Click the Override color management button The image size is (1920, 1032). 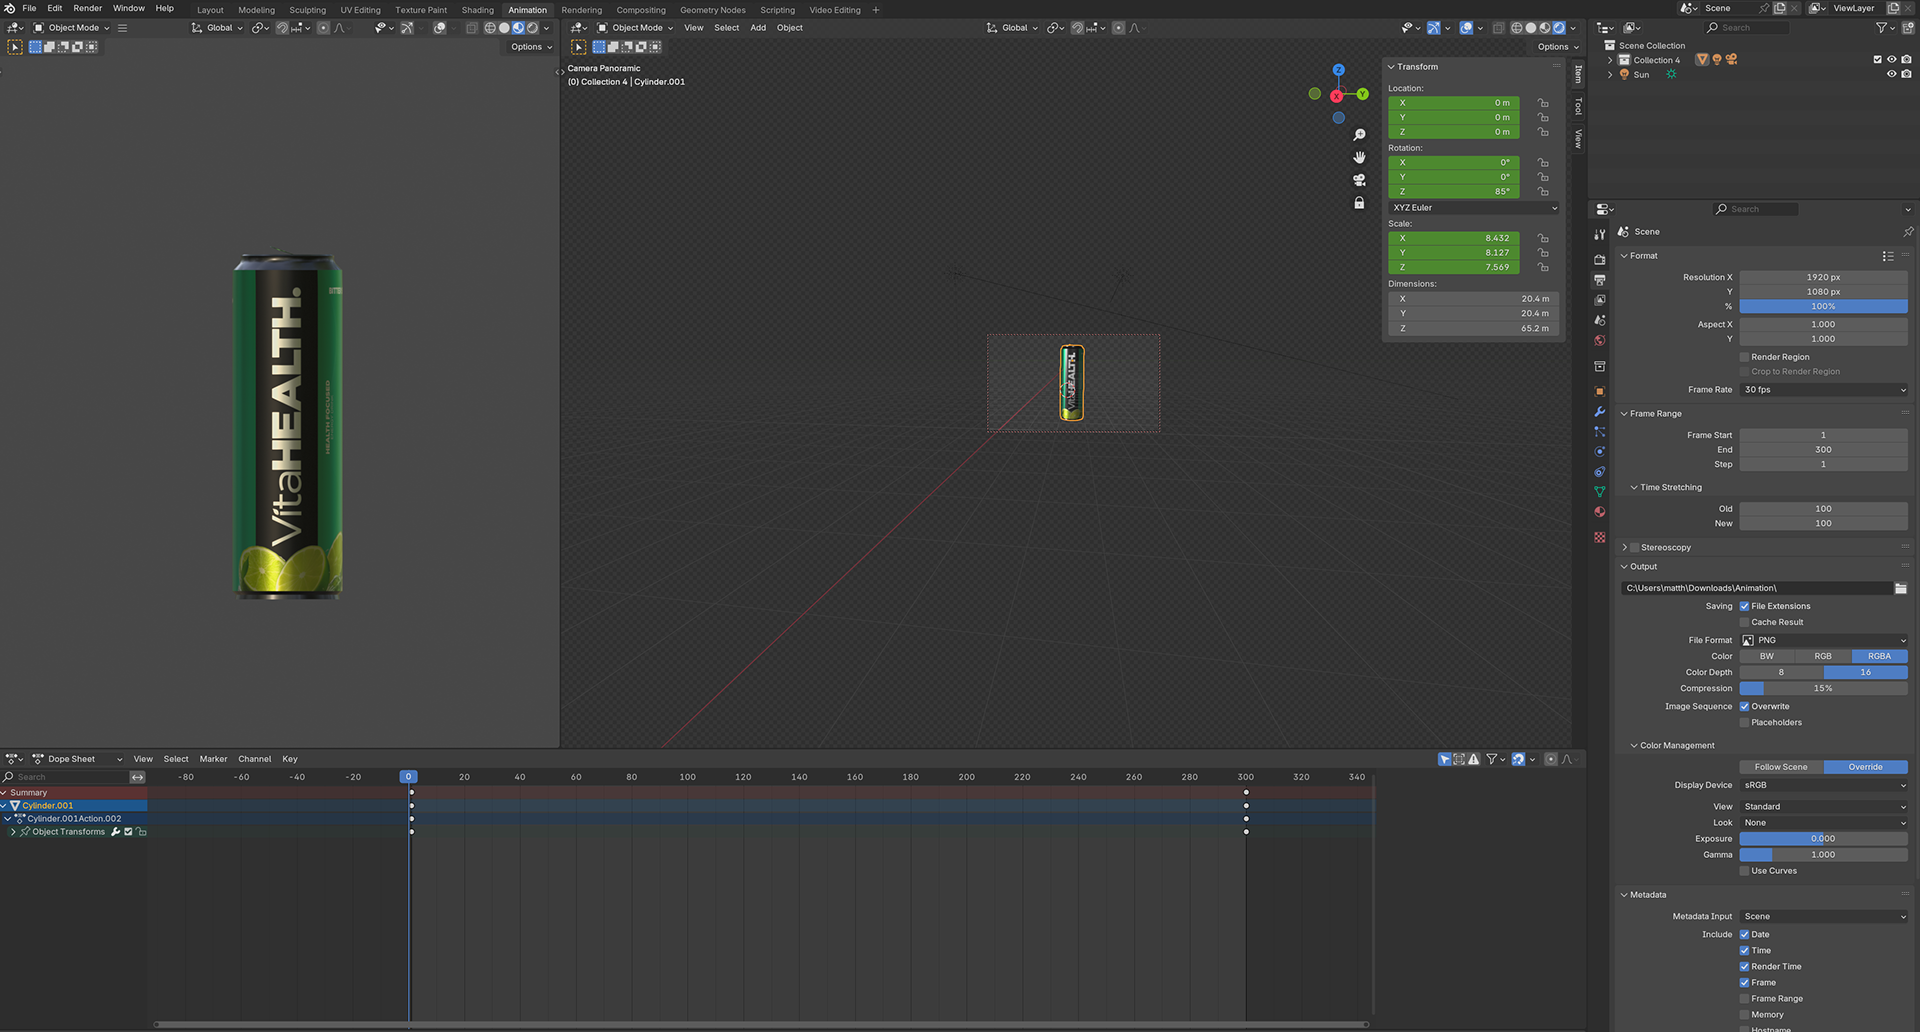tap(1865, 767)
